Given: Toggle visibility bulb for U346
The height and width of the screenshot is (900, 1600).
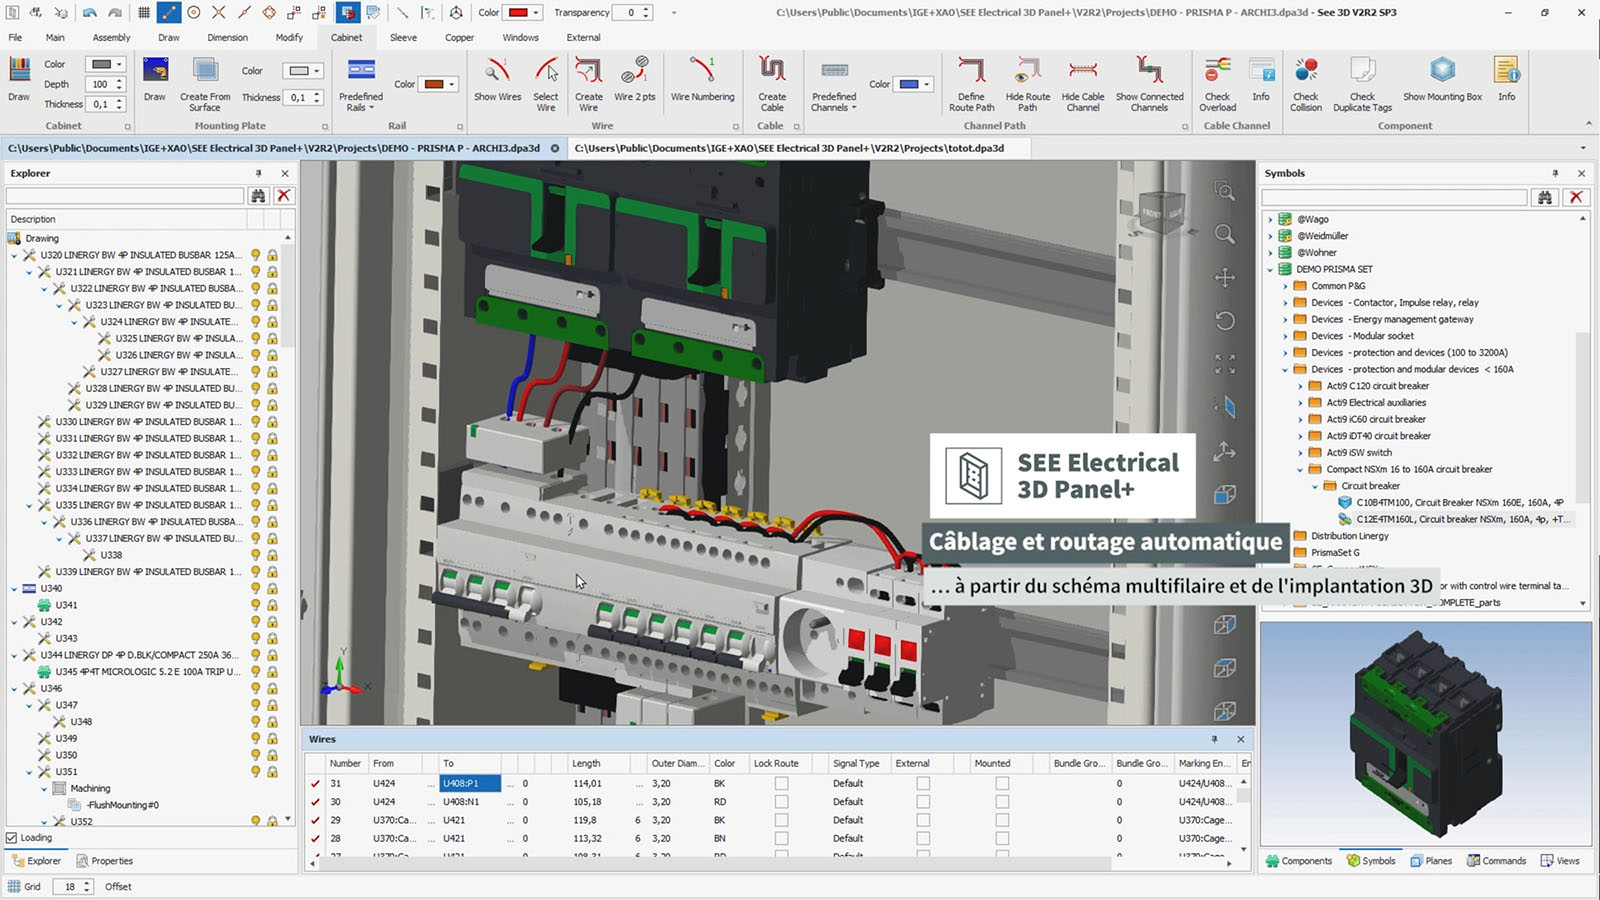Looking at the screenshot, I should [x=256, y=688].
